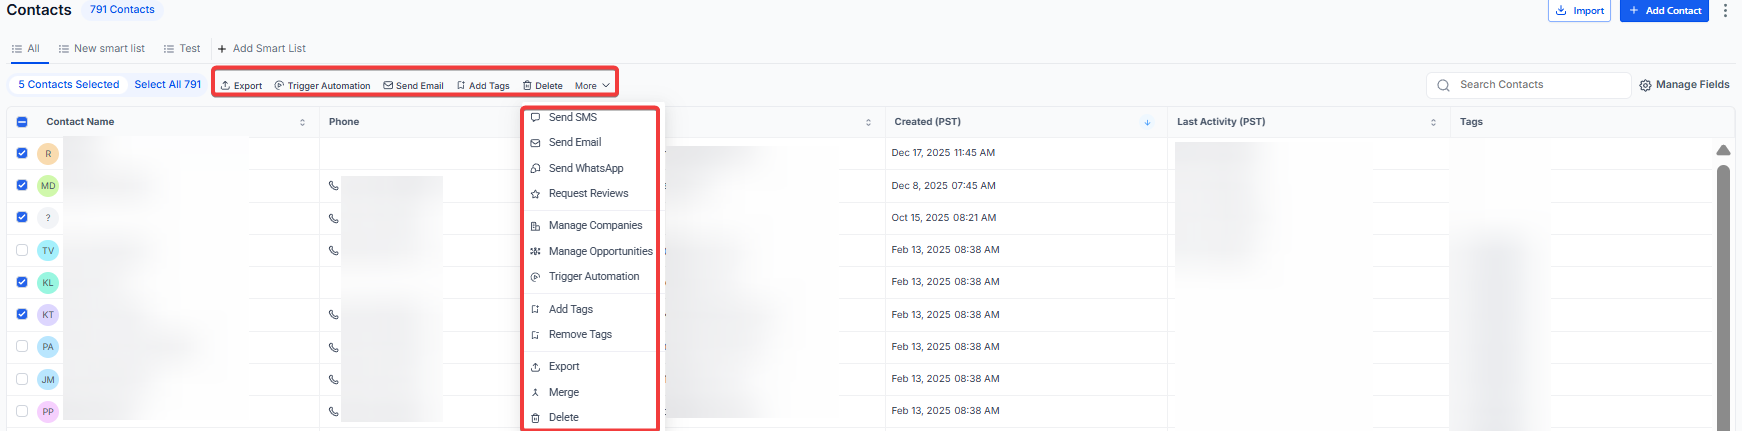The image size is (1742, 431).
Task: Click the PA contact avatar
Action: click(x=48, y=347)
